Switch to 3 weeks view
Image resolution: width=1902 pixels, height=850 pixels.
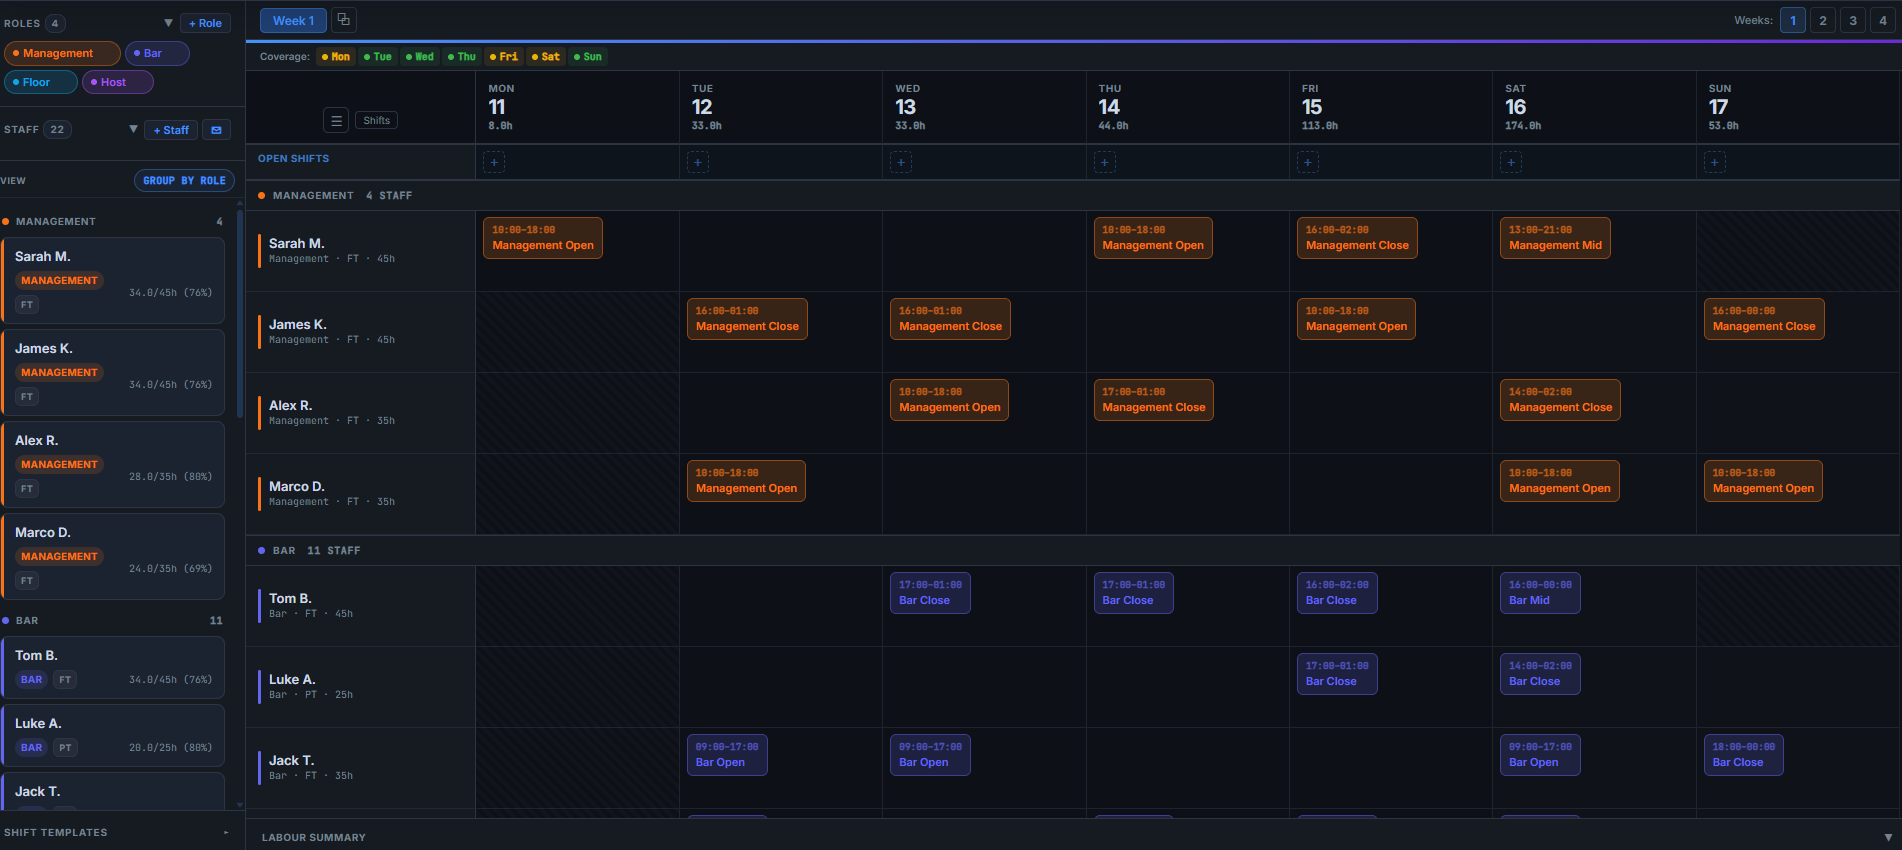(1853, 20)
